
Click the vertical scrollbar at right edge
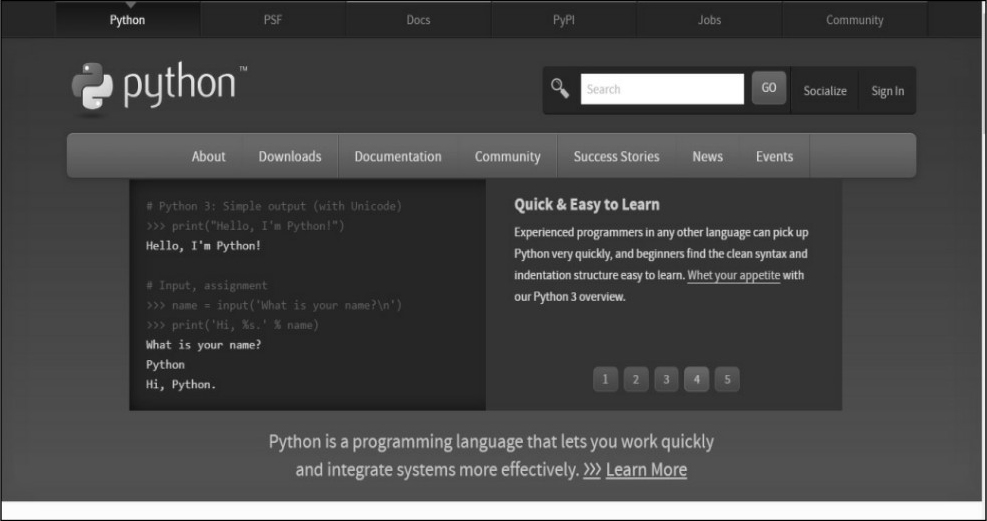pyautogui.click(x=983, y=252)
